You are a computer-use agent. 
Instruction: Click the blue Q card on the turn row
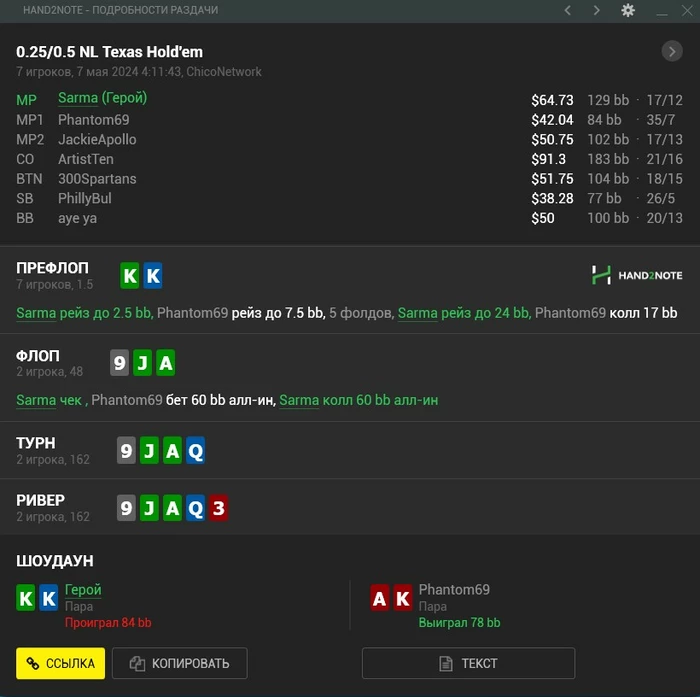(x=196, y=451)
